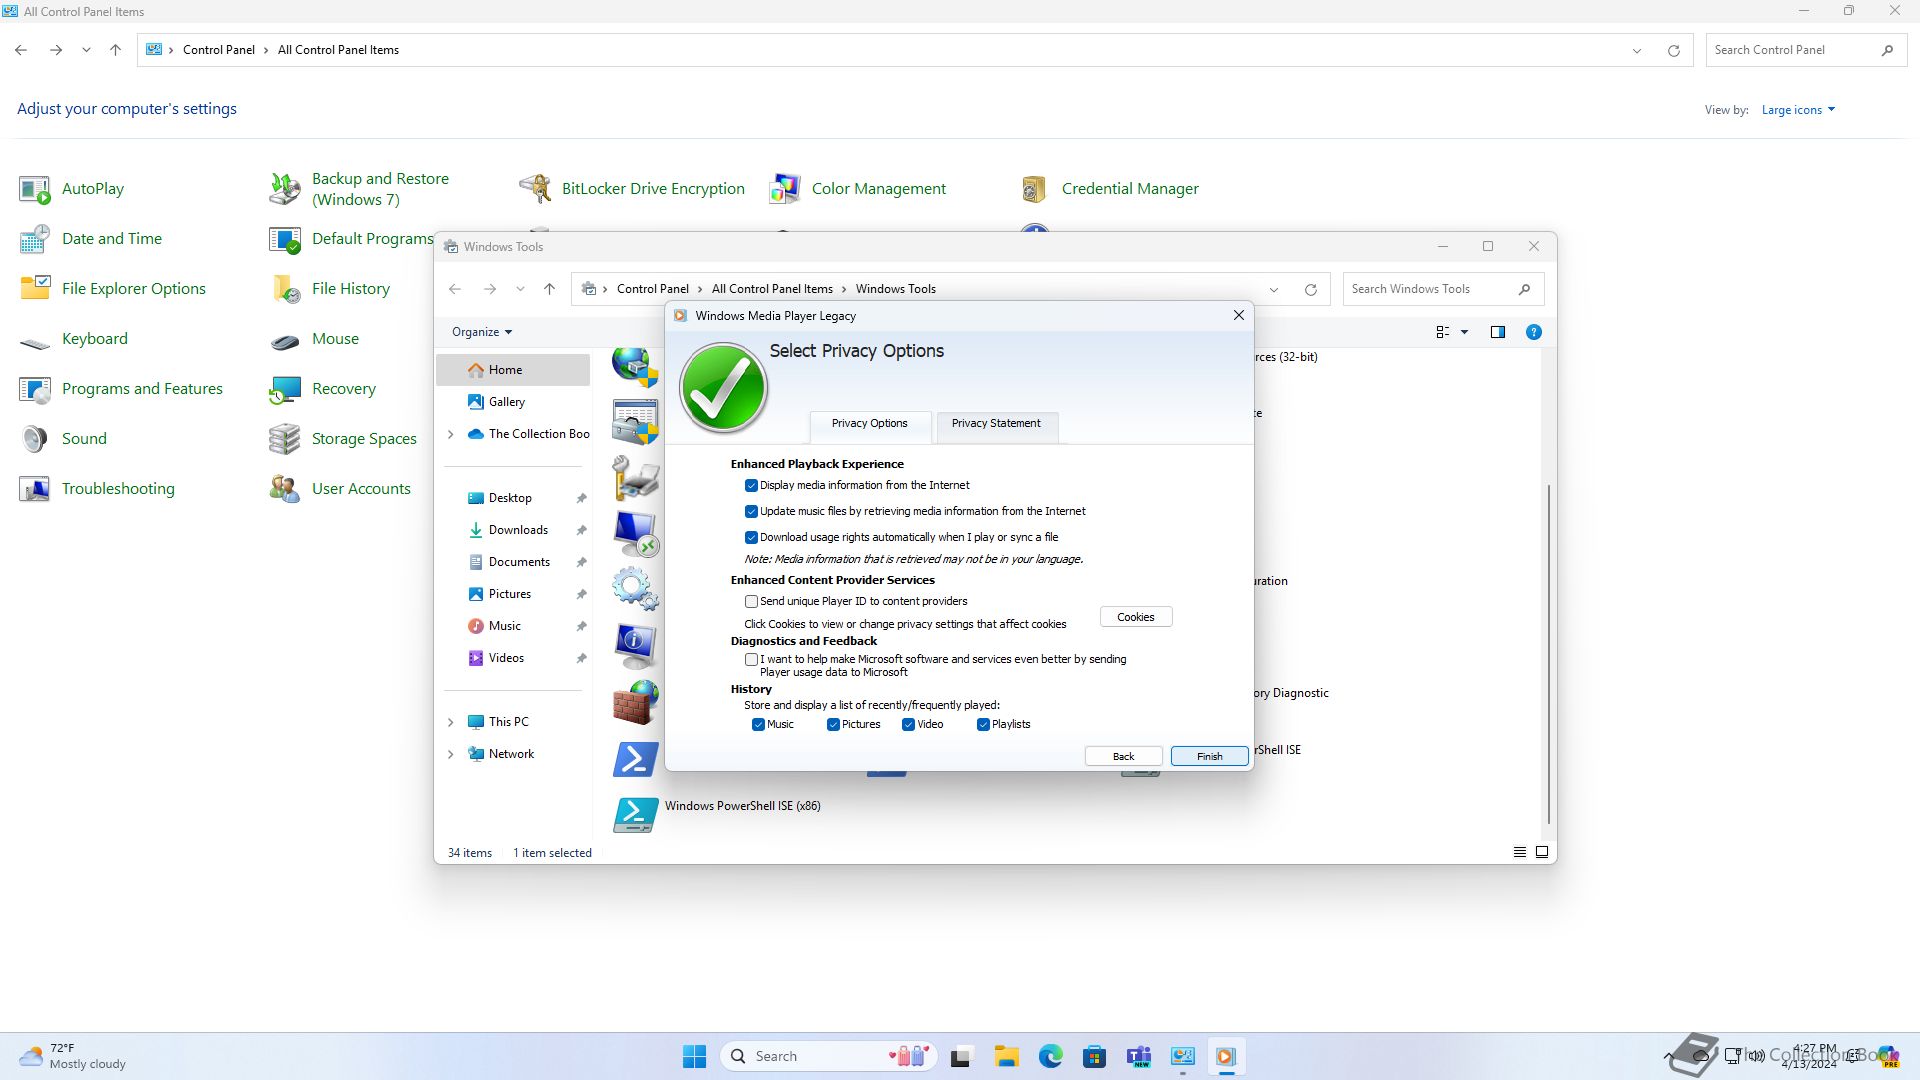The width and height of the screenshot is (1920, 1080).
Task: Uncheck Update music files by retrieving media information
Action: [751, 512]
